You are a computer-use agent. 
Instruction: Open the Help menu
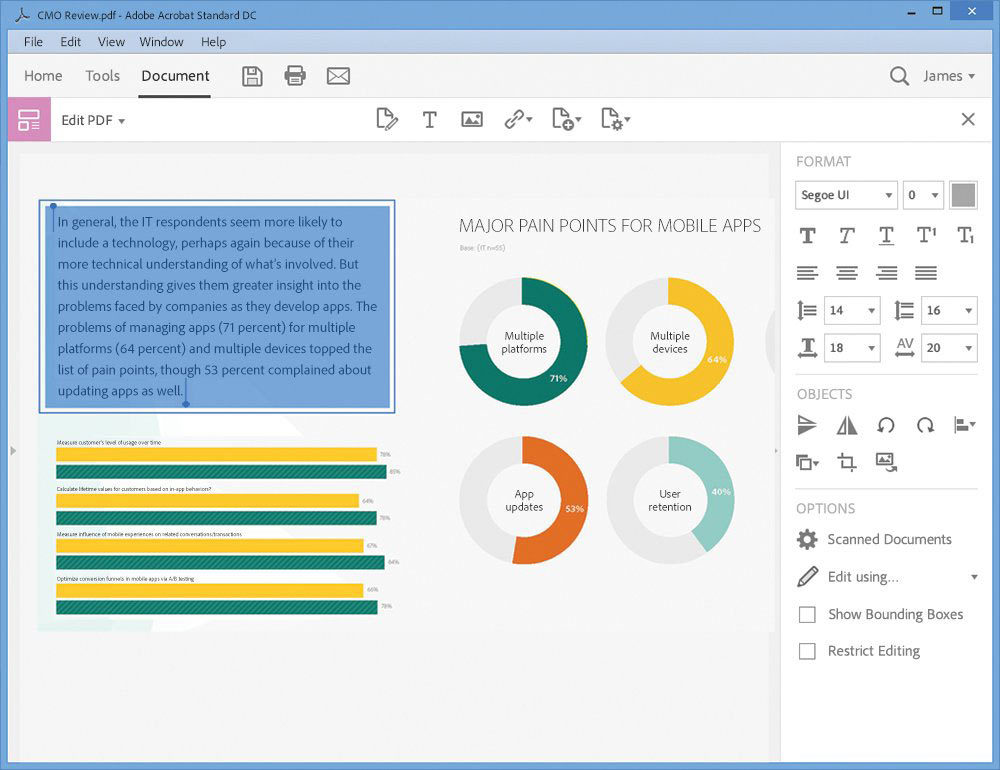213,42
